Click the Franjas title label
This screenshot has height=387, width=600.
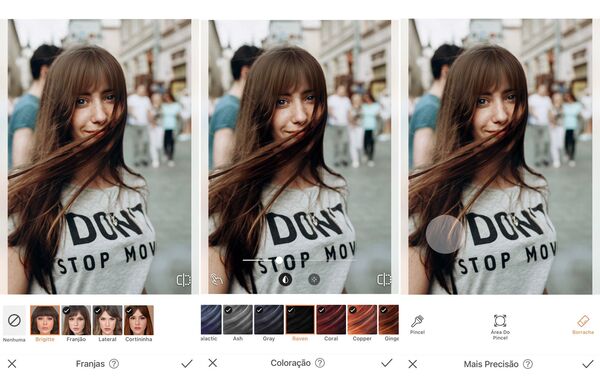[x=90, y=364]
